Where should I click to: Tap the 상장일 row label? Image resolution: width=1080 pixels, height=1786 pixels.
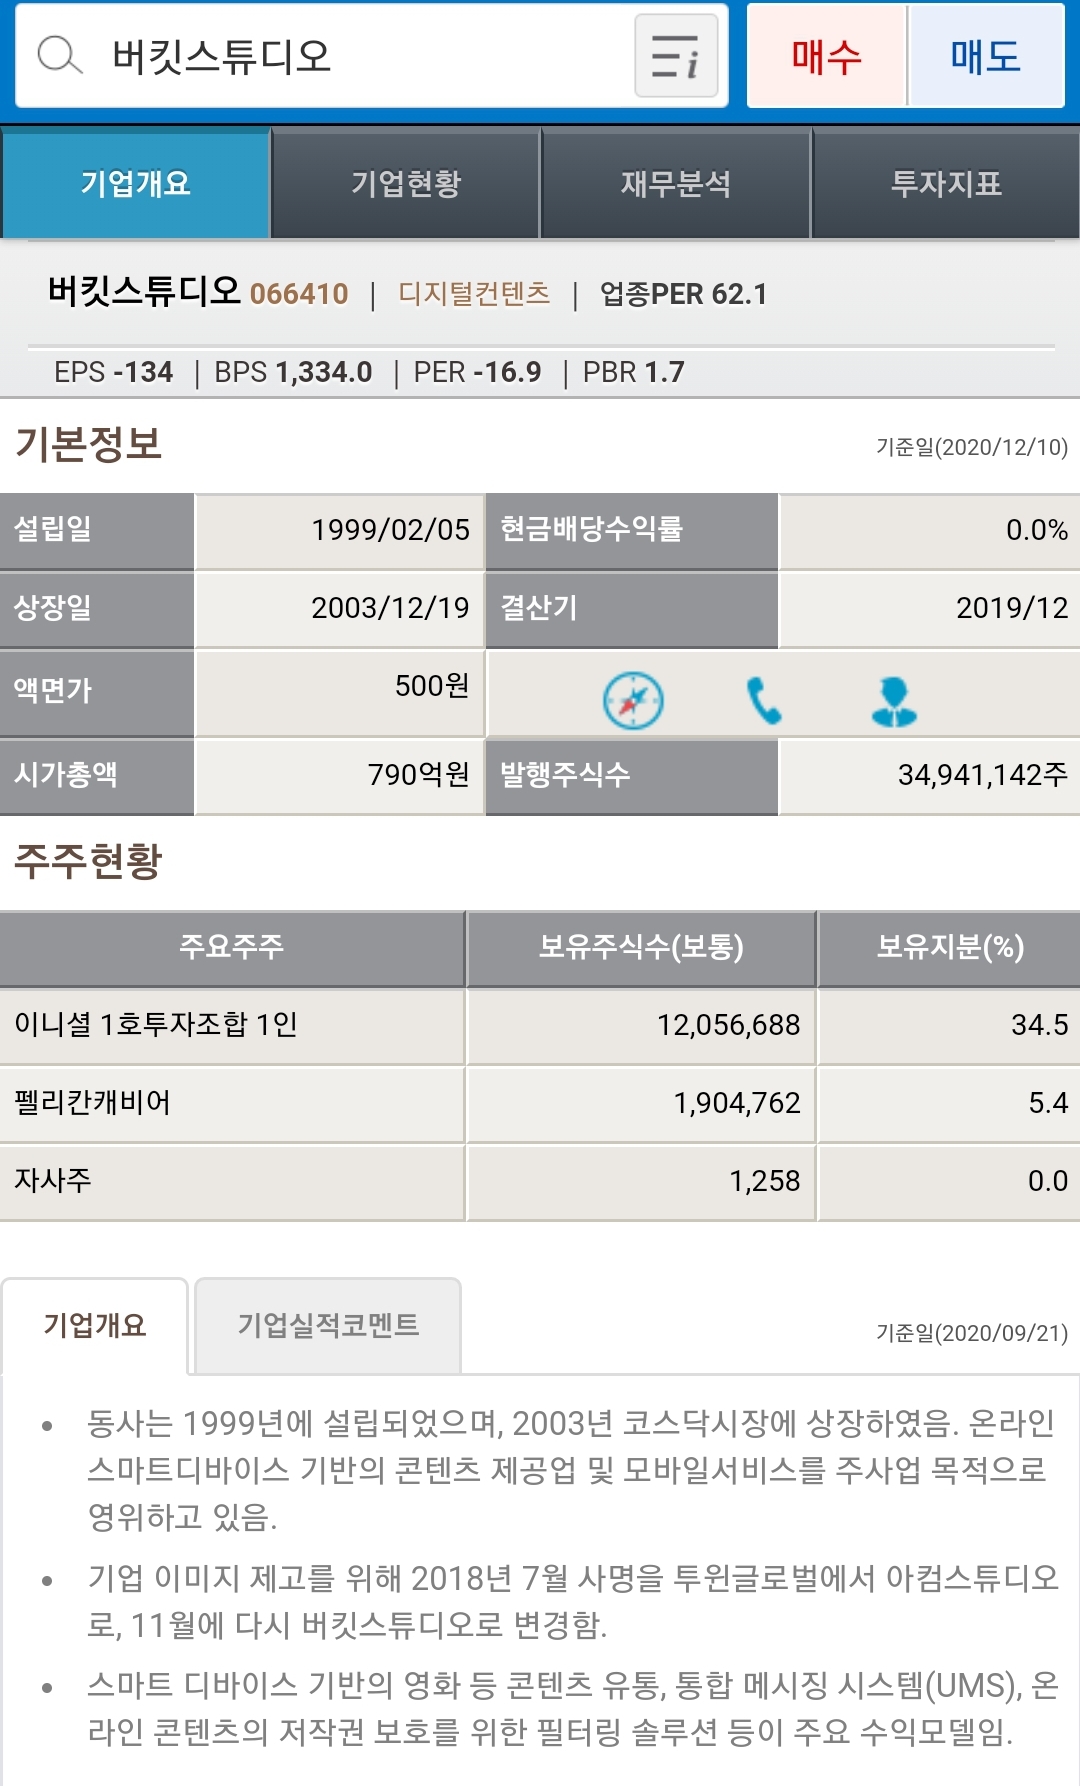pos(96,608)
